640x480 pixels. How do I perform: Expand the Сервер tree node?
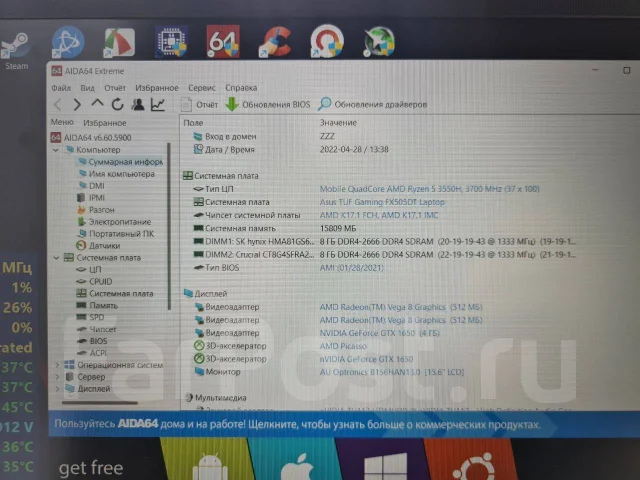click(57, 377)
